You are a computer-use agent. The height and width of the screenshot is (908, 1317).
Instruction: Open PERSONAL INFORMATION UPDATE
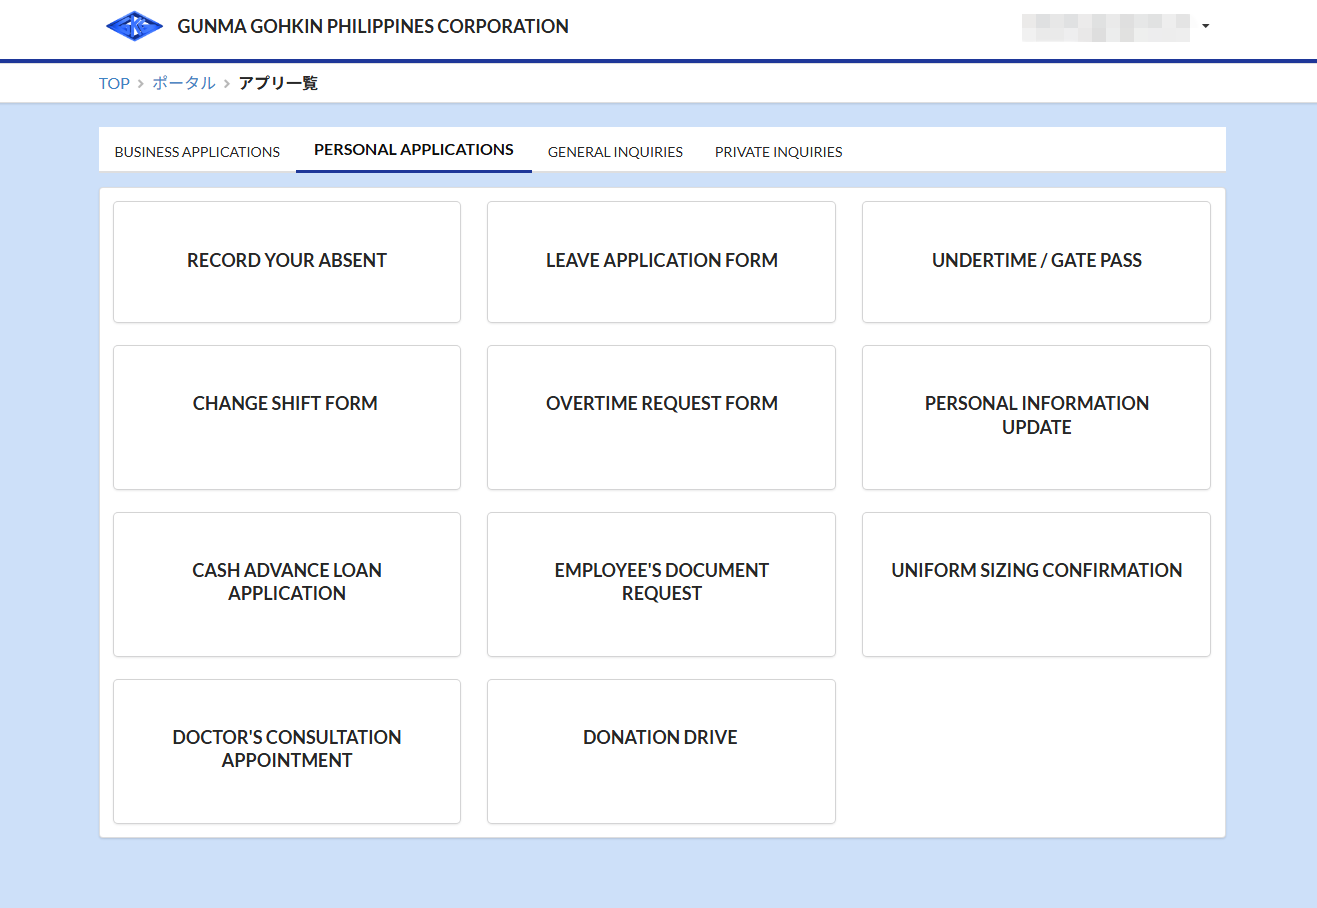[x=1036, y=417]
